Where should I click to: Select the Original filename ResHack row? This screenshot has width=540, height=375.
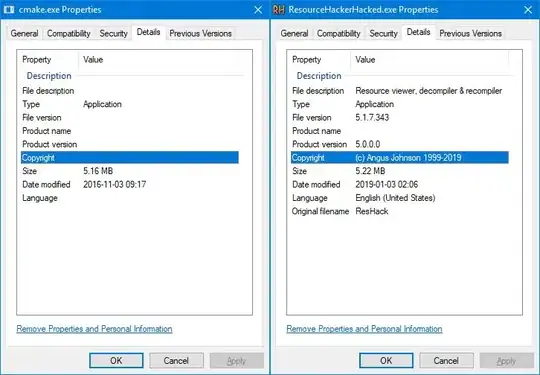(x=399, y=211)
